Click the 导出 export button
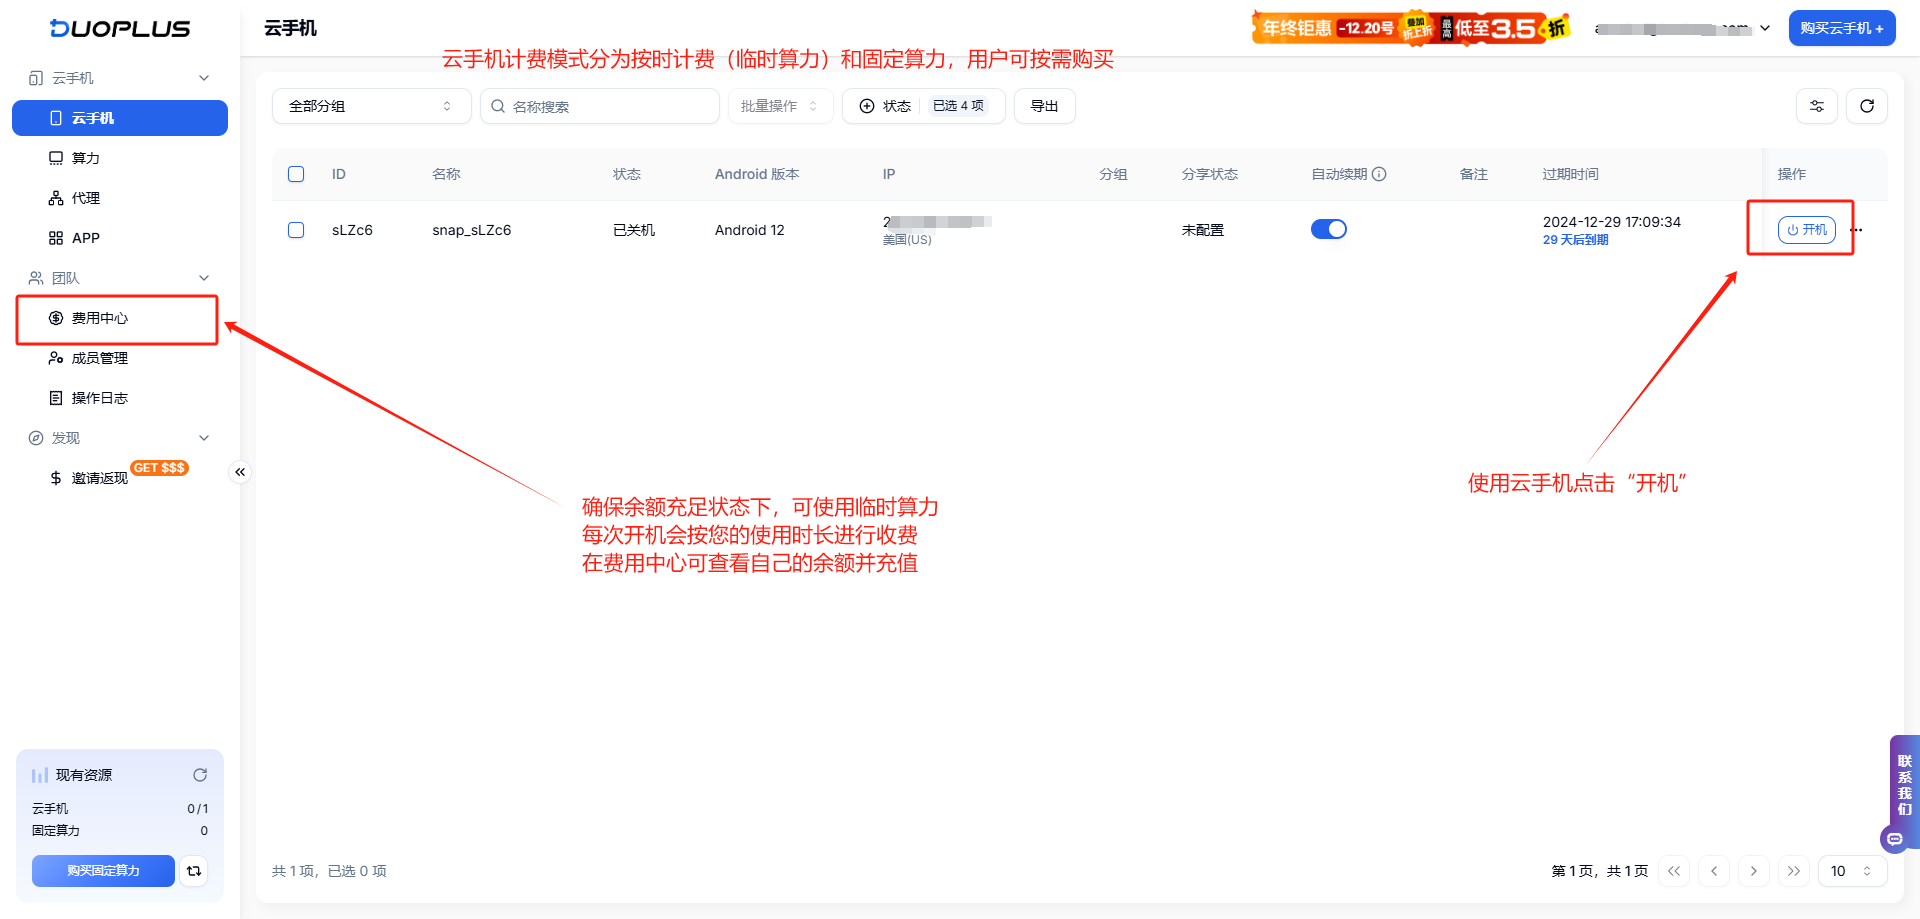 point(1044,105)
